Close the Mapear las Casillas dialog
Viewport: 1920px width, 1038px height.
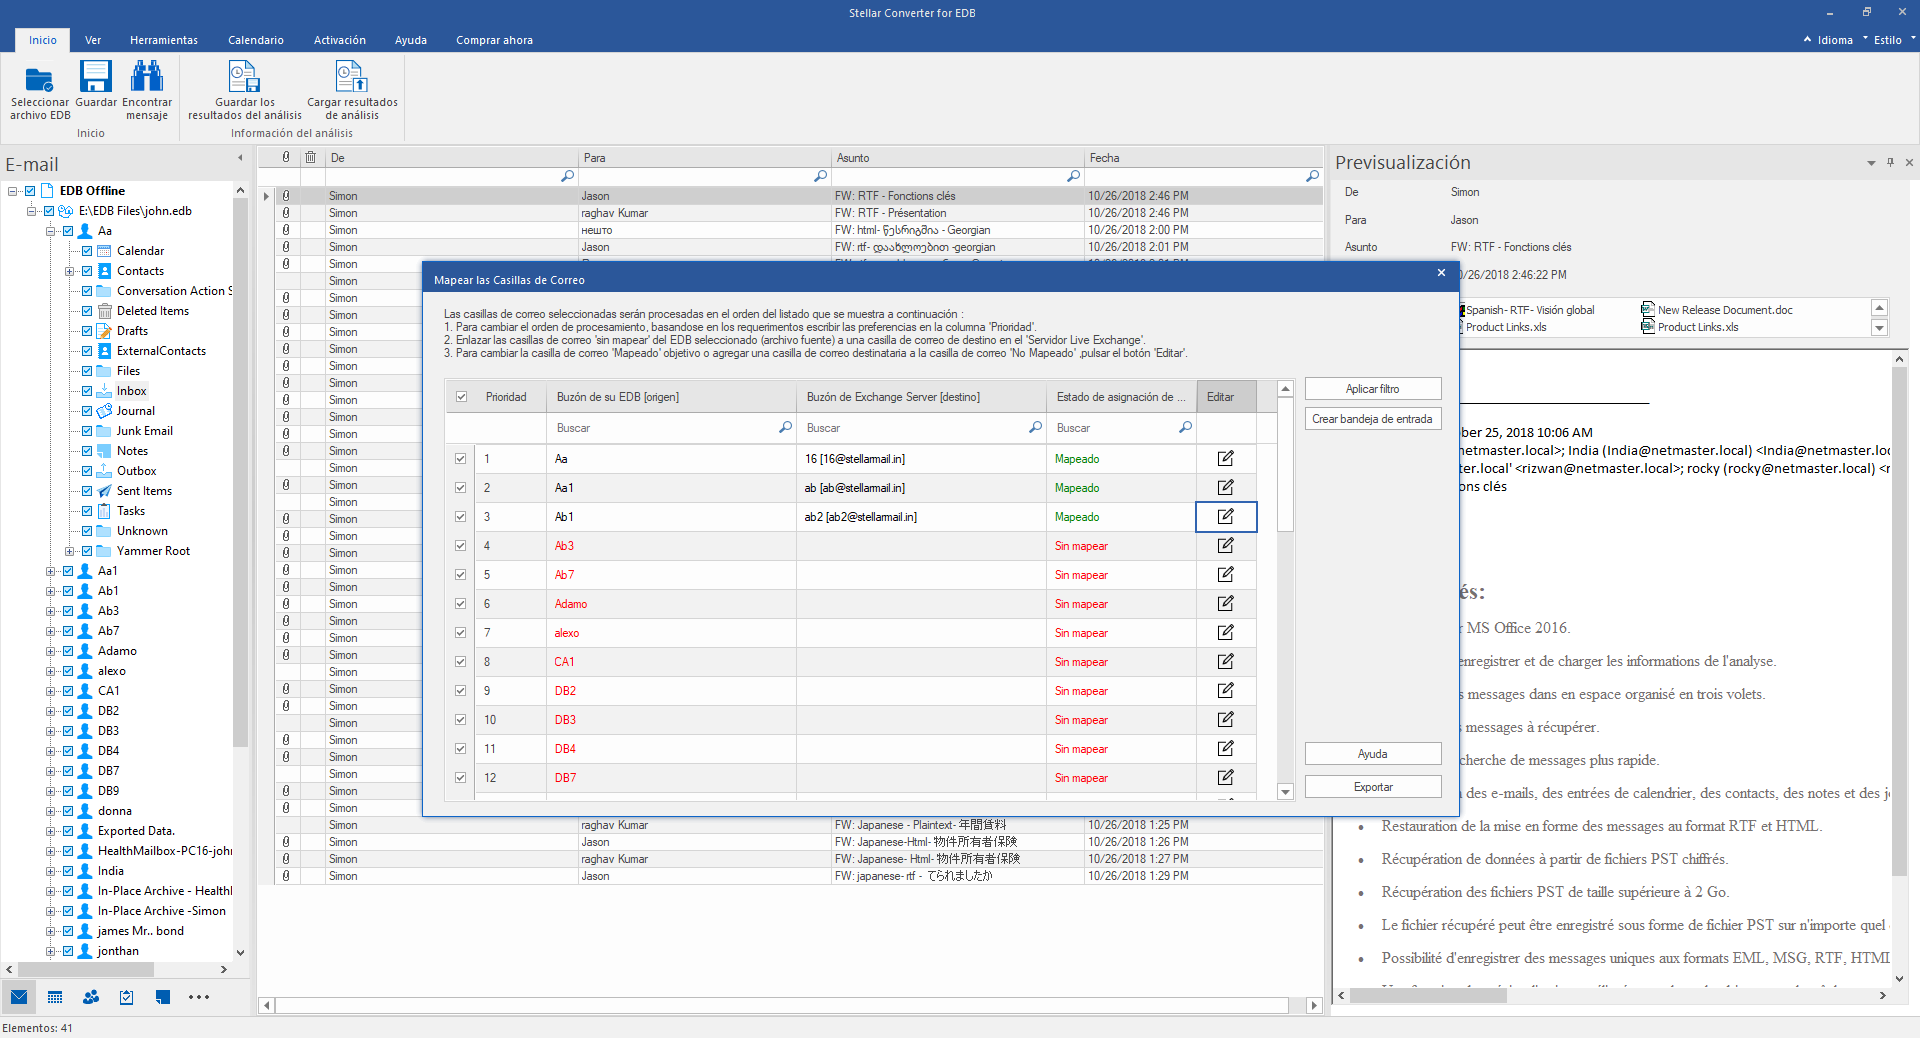[1441, 273]
